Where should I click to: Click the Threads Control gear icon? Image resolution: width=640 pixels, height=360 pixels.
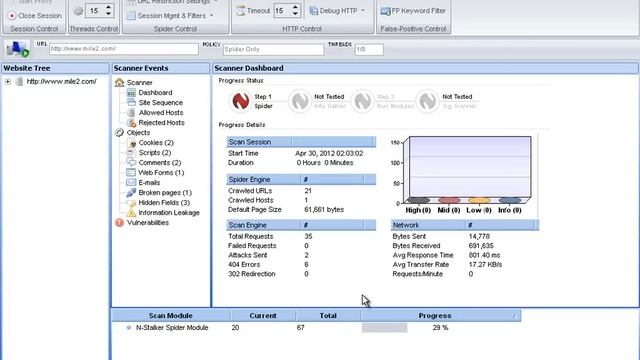click(78, 11)
